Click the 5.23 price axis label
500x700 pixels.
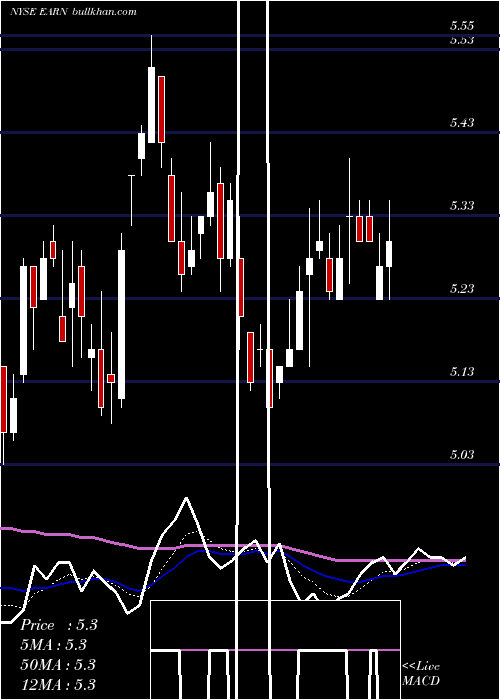pyautogui.click(x=462, y=288)
